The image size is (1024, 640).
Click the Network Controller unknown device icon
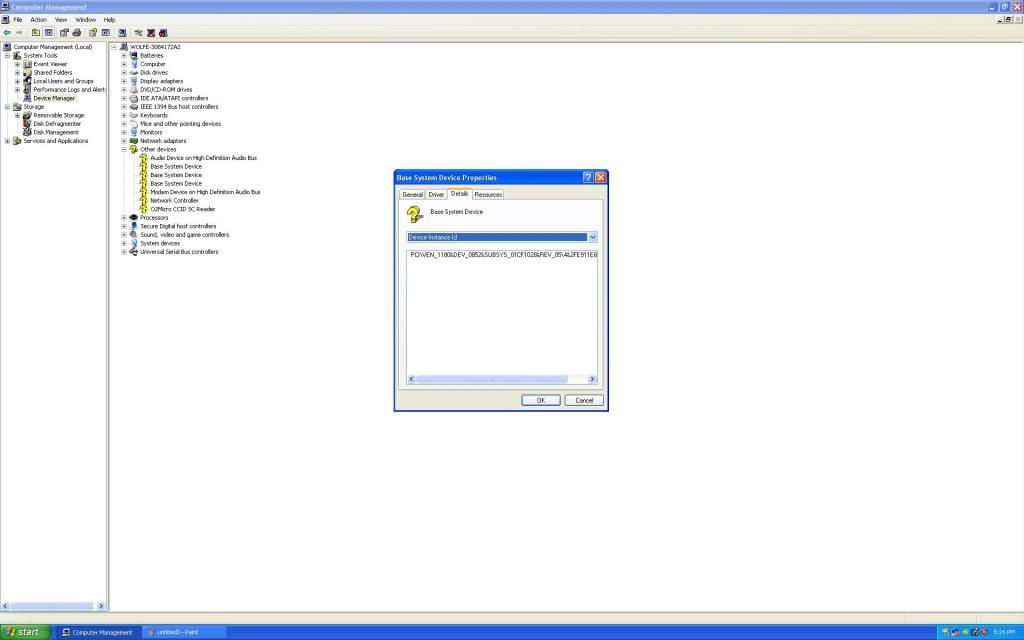point(144,201)
